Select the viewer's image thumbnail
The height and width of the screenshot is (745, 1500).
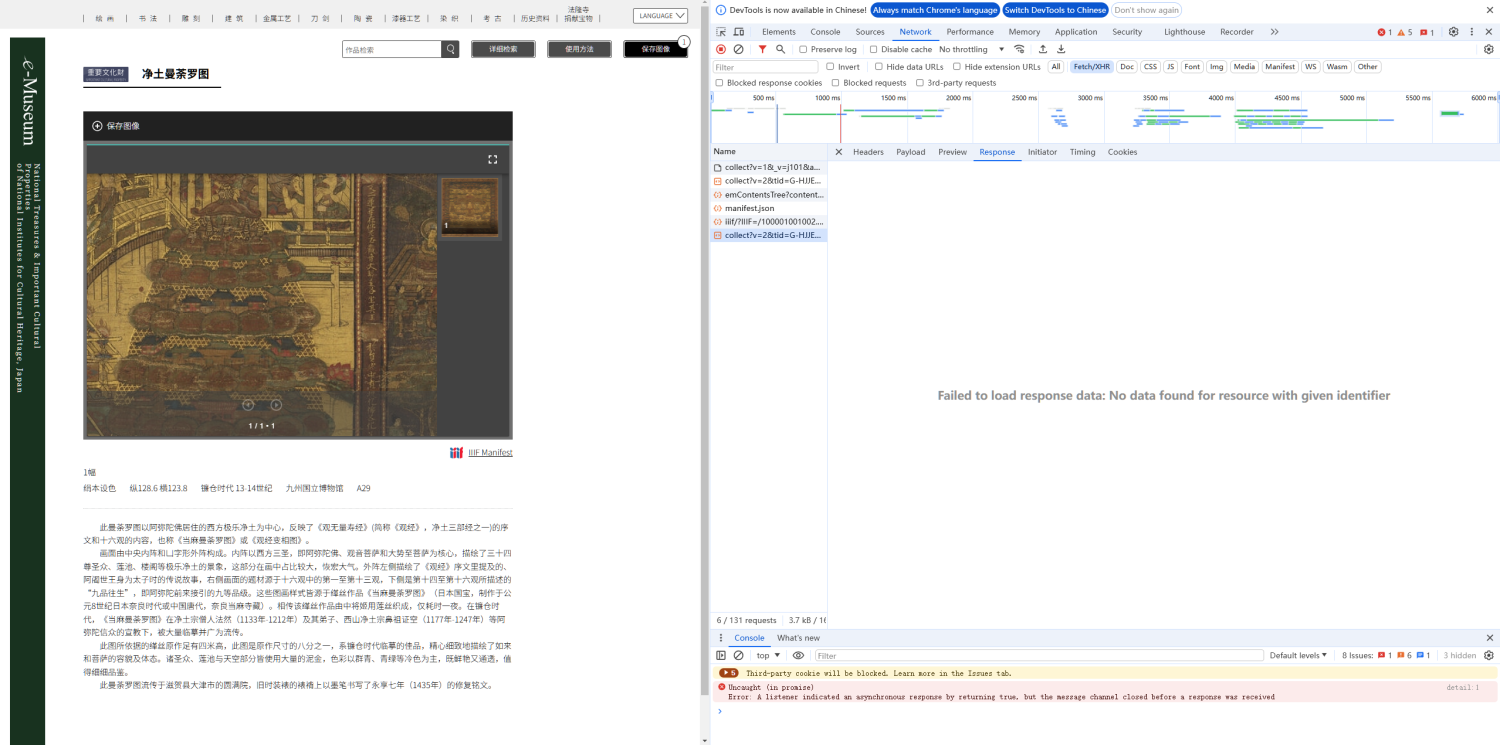(x=469, y=207)
